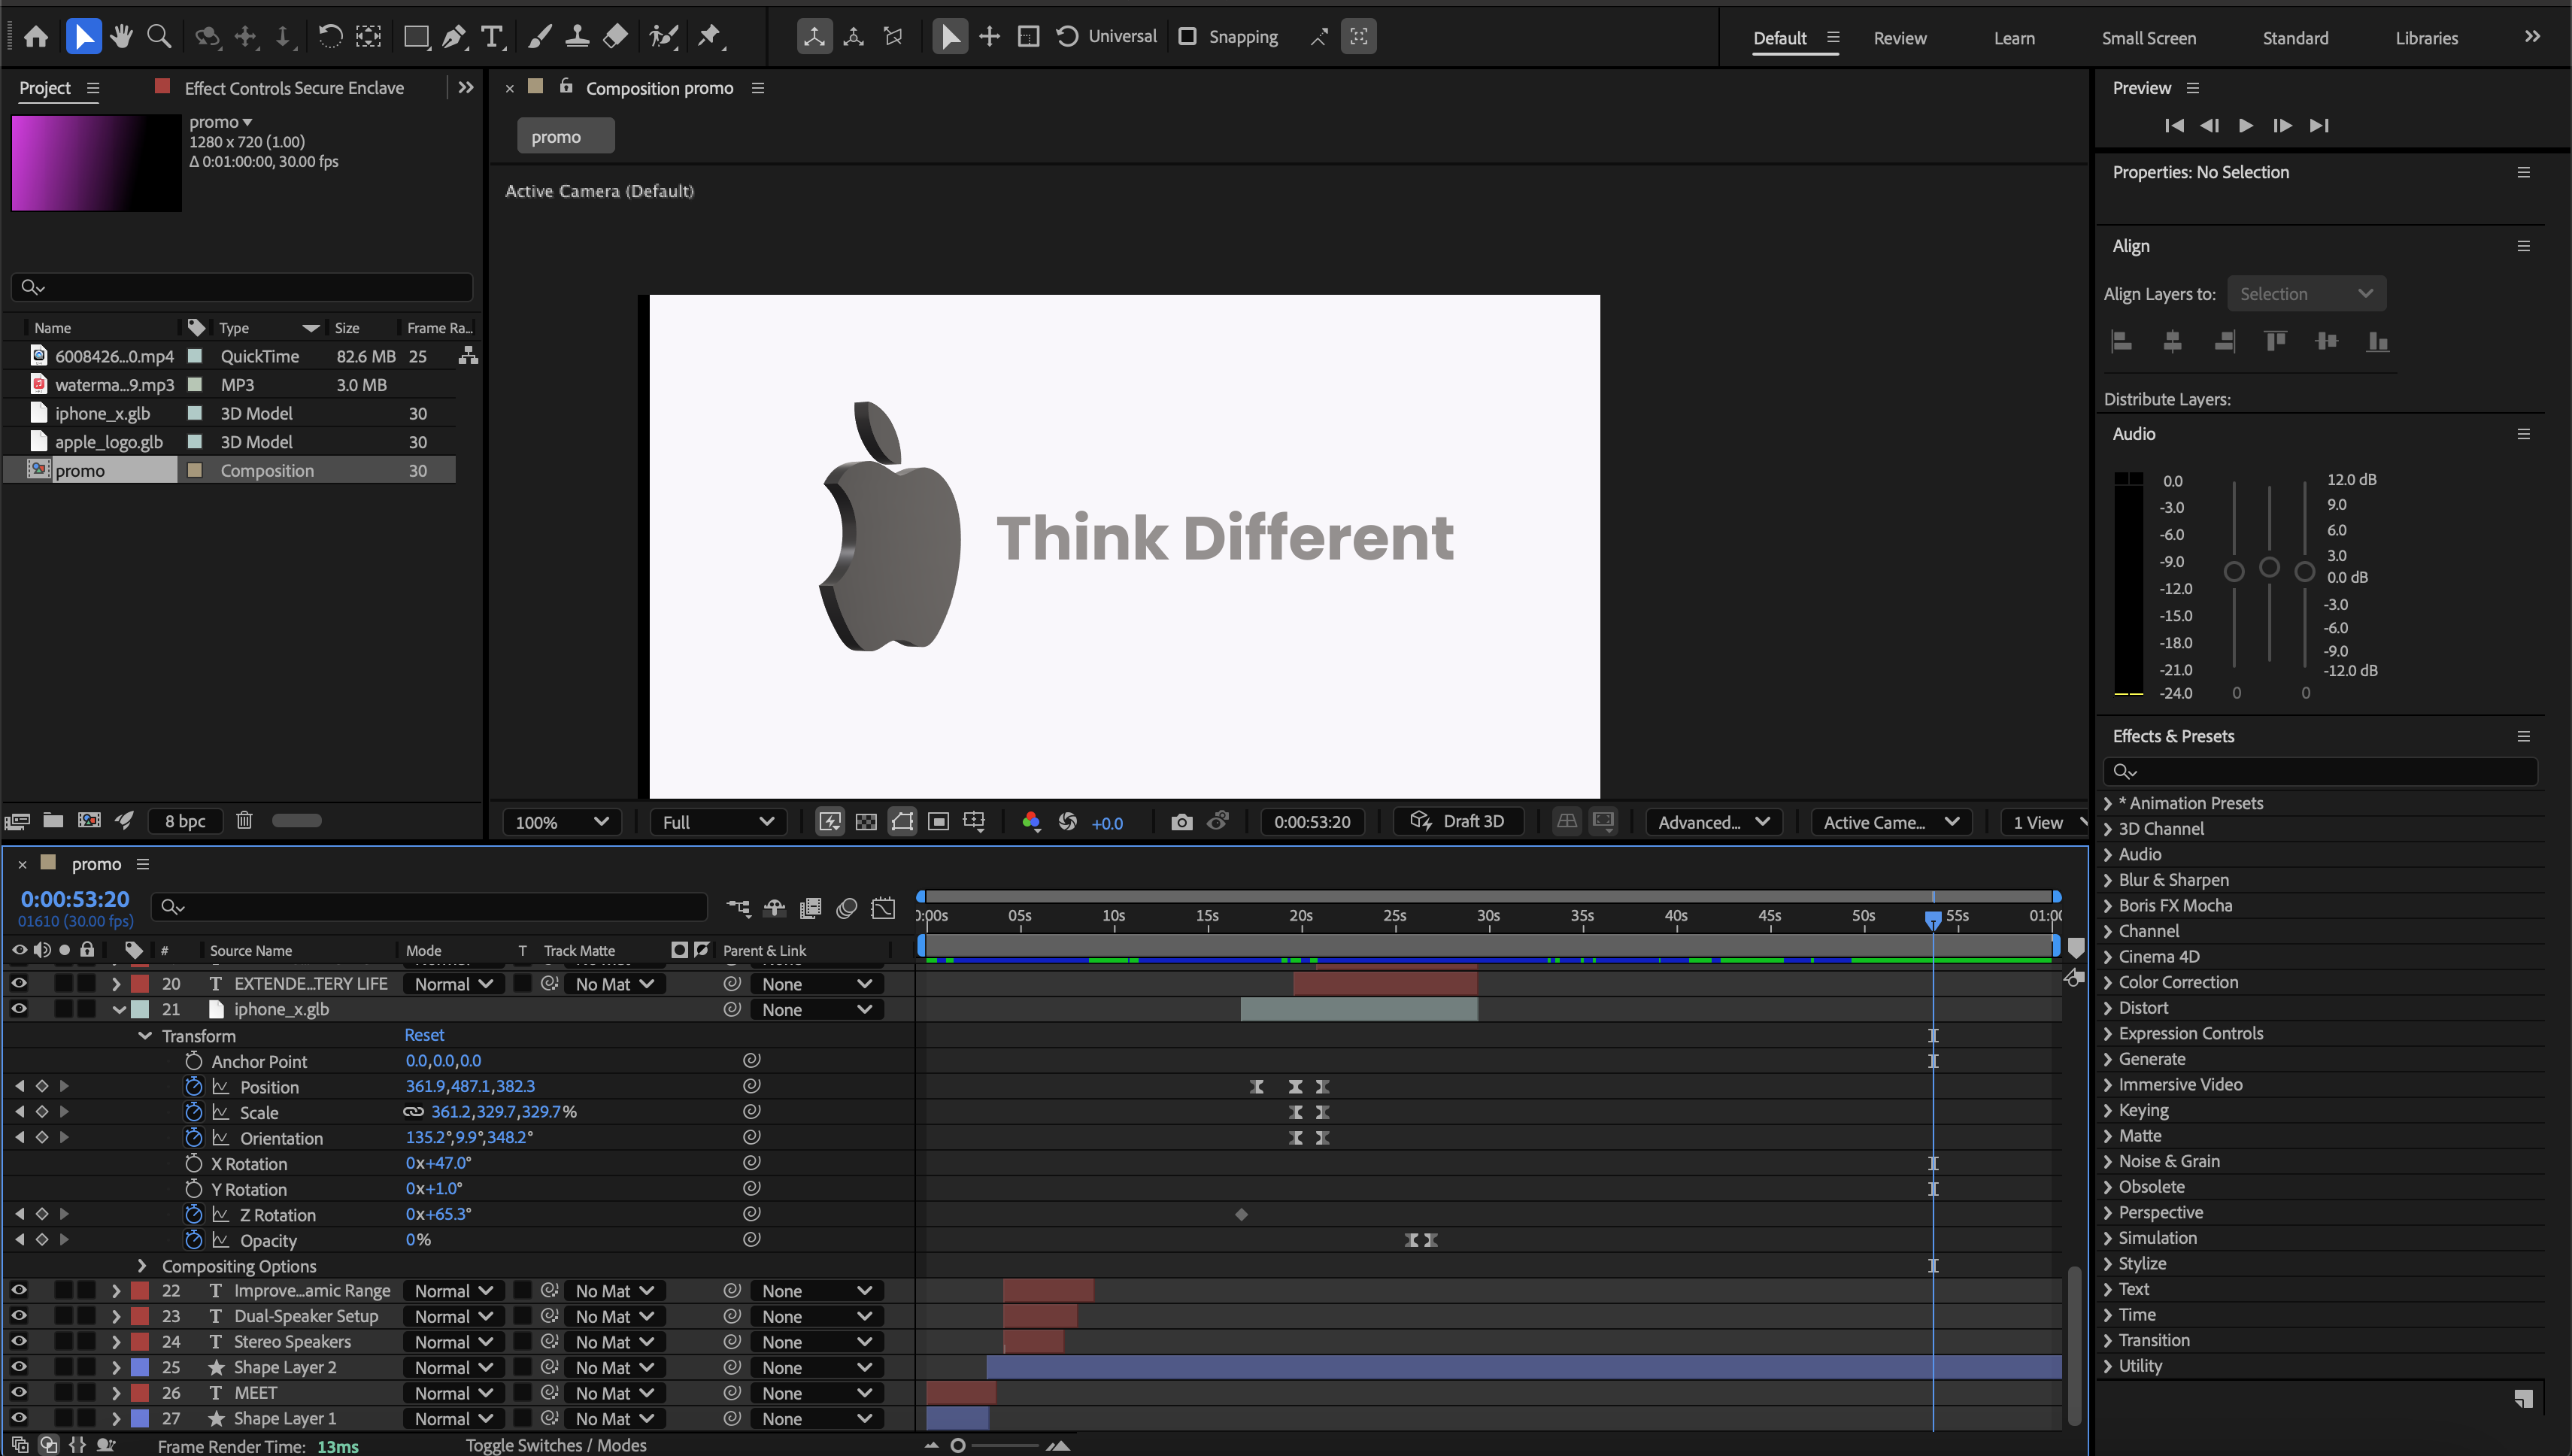The height and width of the screenshot is (1456, 2572).
Task: Click the Toggle Switches / Modes button
Action: 556,1445
